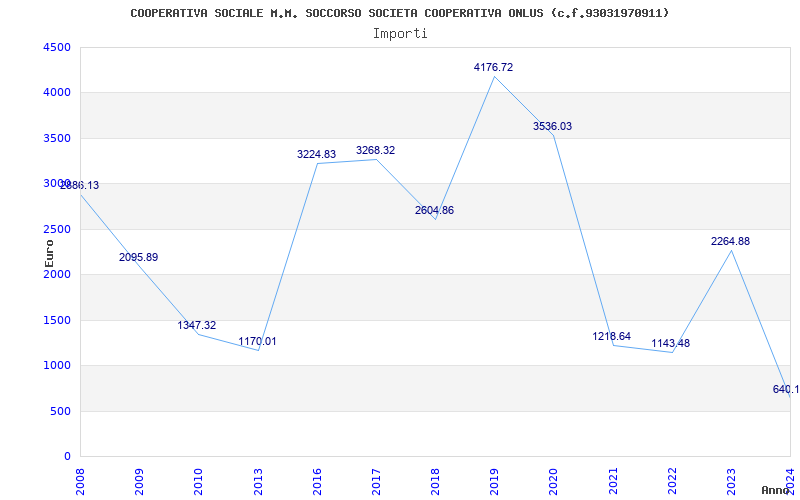Click the x-axis year 2017
The image size is (800, 500).
pos(376,481)
